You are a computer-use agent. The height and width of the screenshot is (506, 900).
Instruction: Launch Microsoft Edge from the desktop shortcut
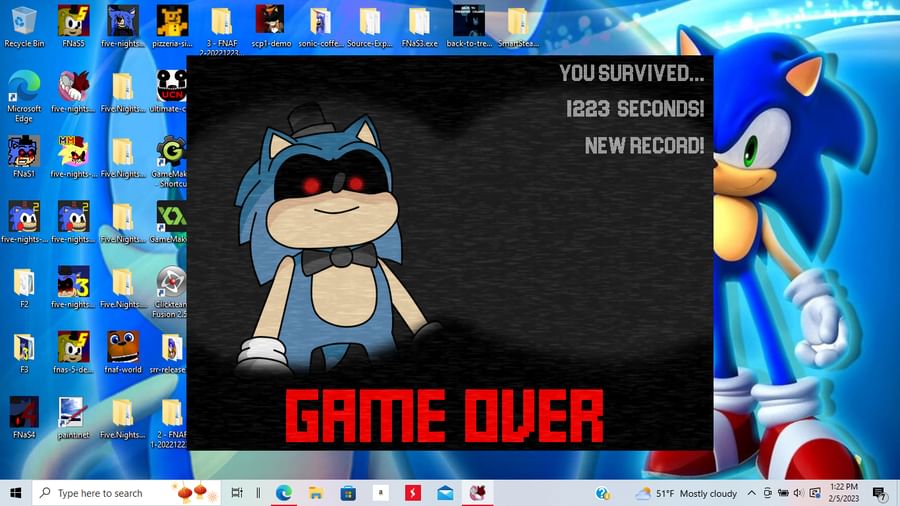click(24, 96)
